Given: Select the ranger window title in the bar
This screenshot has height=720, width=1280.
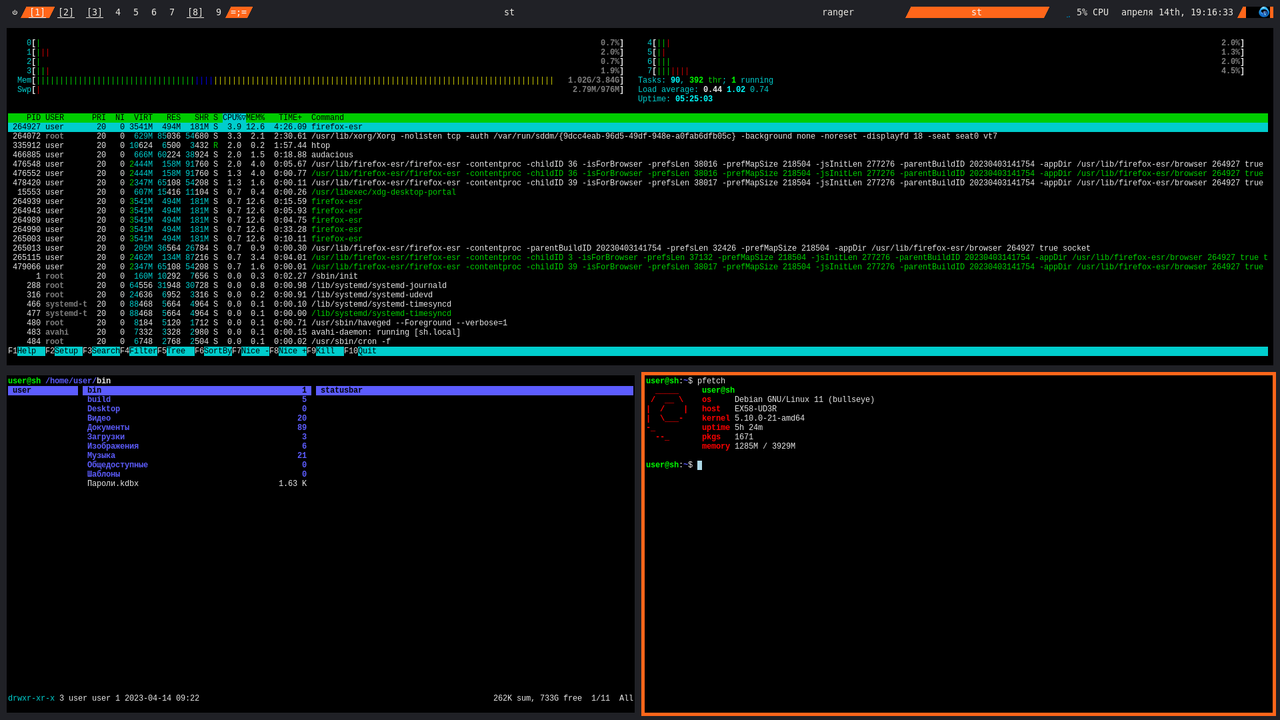Looking at the screenshot, I should [838, 12].
